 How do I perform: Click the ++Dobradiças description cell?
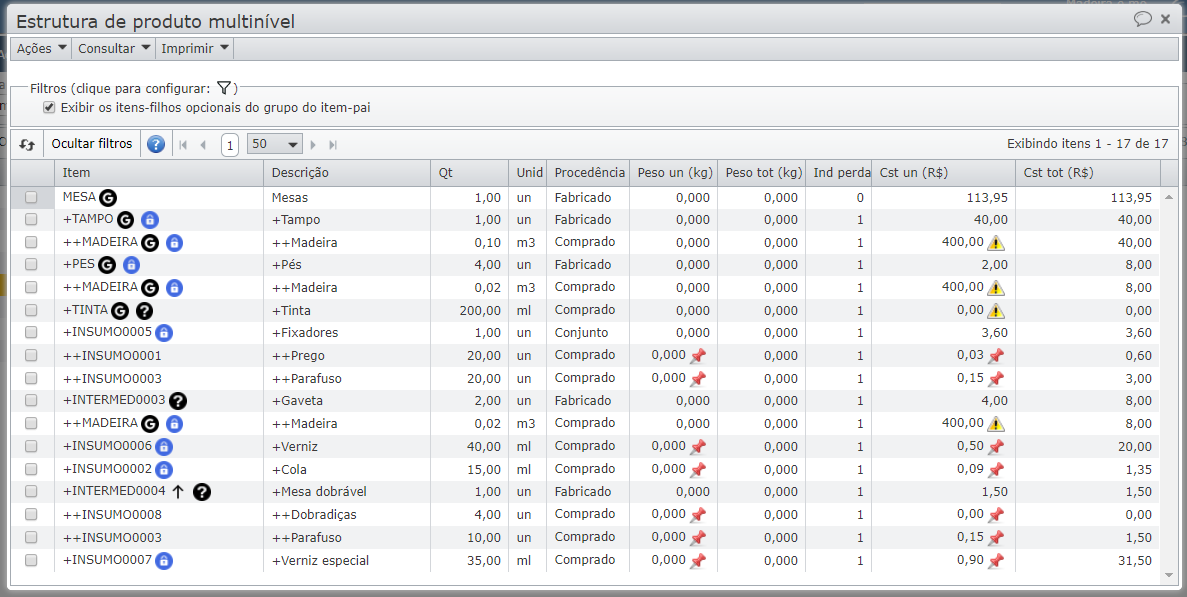point(347,515)
